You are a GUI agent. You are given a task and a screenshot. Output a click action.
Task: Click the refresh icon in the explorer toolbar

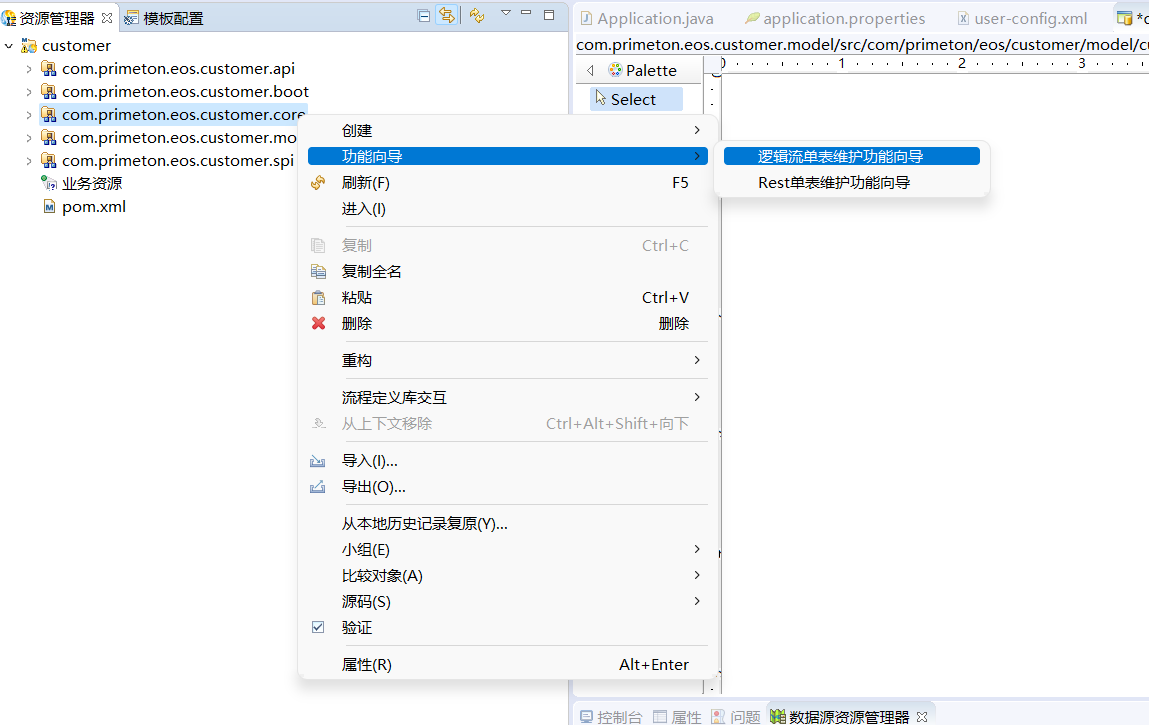(475, 15)
